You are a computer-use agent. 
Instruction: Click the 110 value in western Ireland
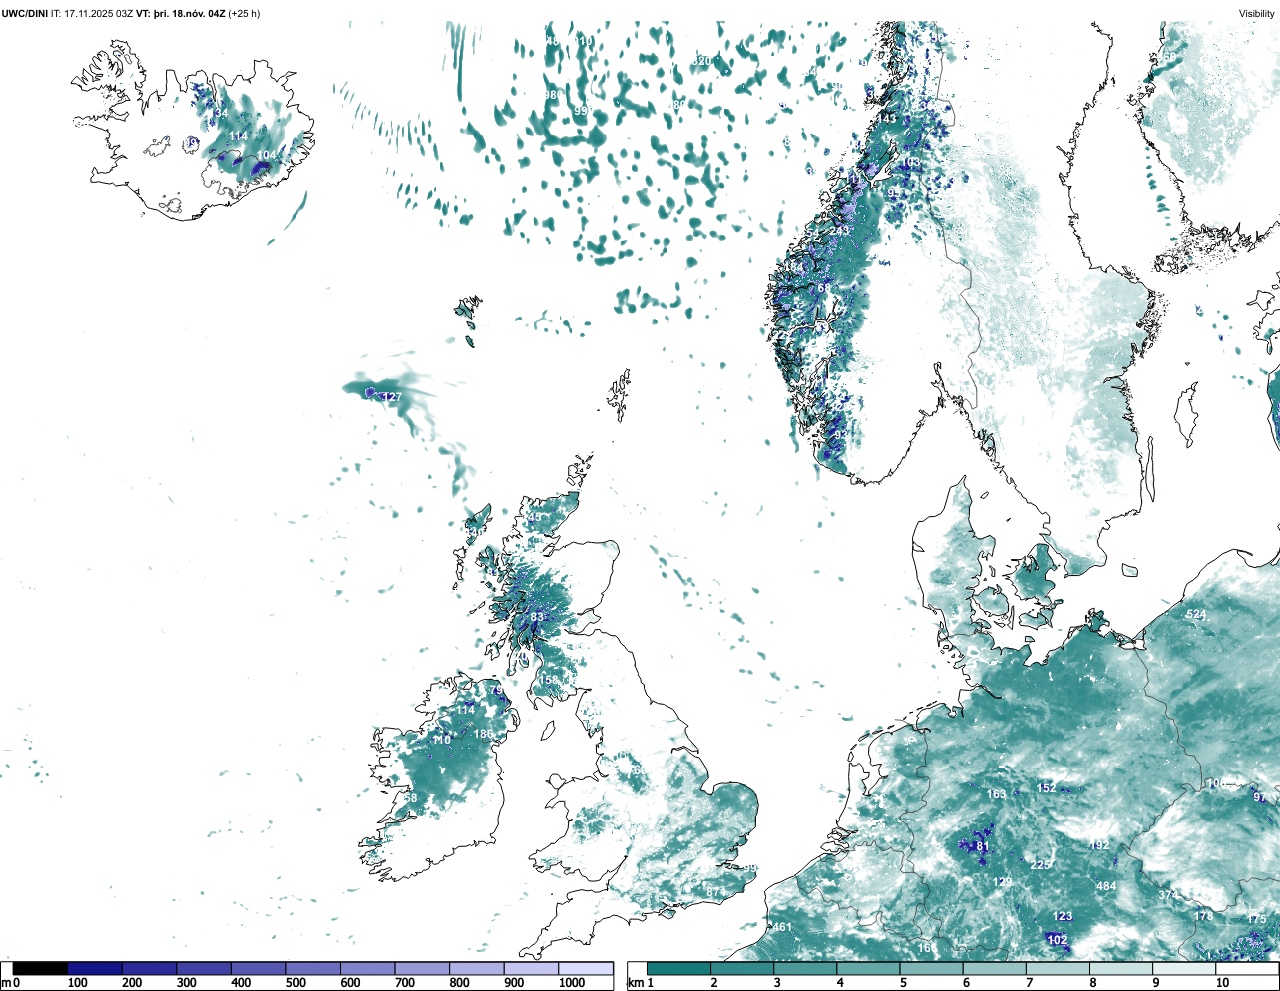pyautogui.click(x=441, y=740)
